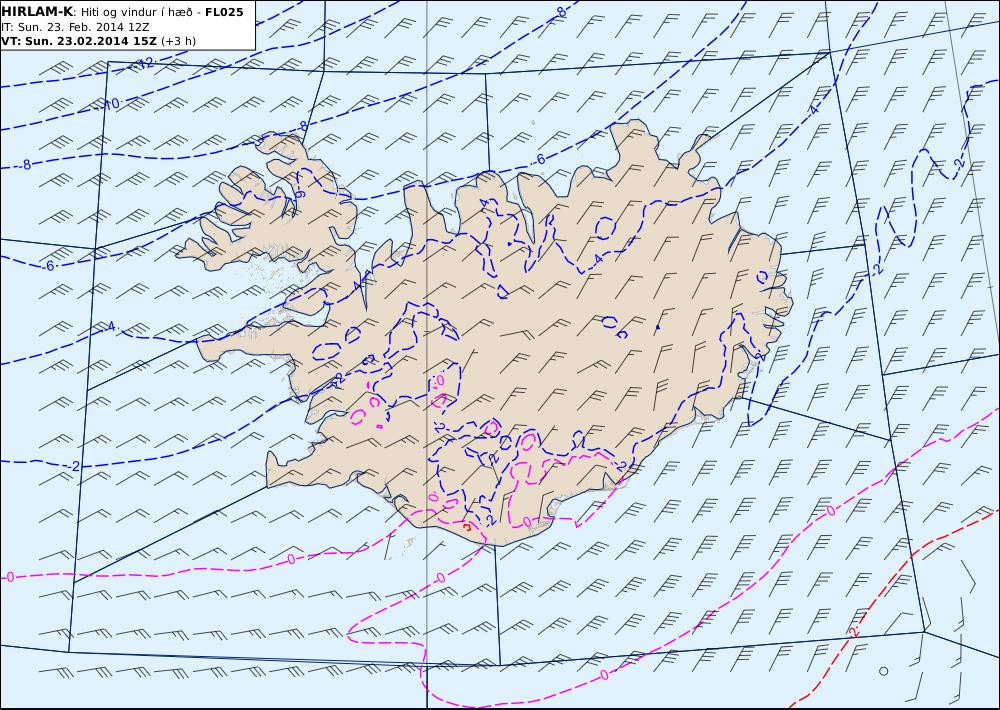1000x710 pixels.
Task: Click the red 2 degree contour label
Action: (x=854, y=632)
